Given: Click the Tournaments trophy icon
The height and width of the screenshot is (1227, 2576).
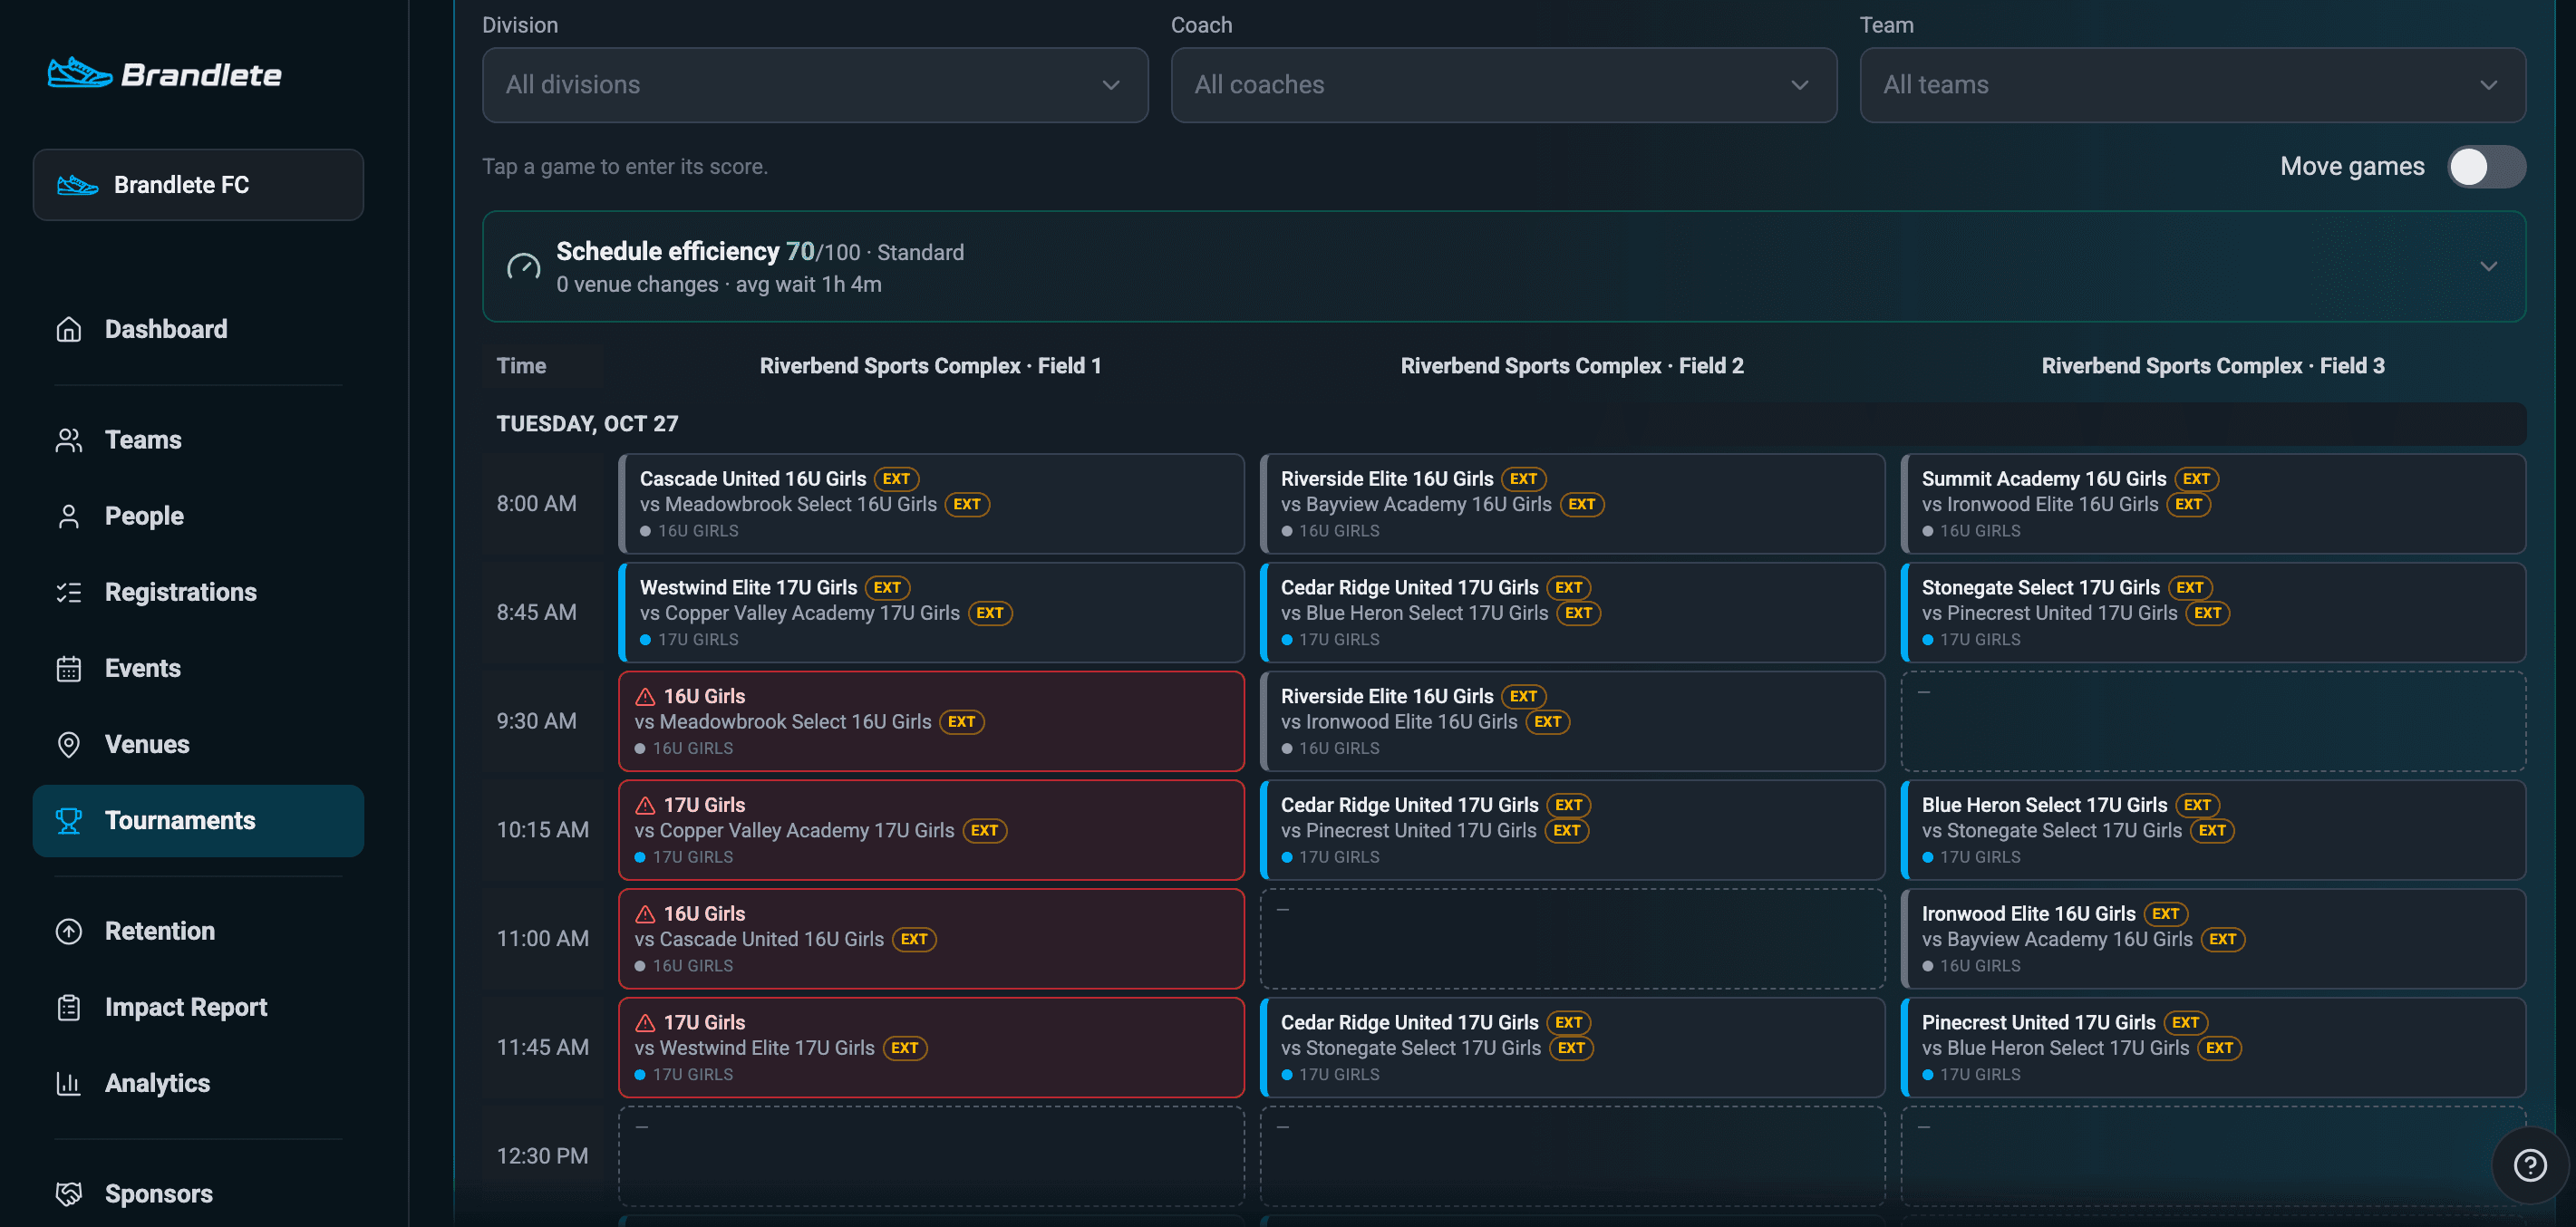Looking at the screenshot, I should pyautogui.click(x=68, y=820).
